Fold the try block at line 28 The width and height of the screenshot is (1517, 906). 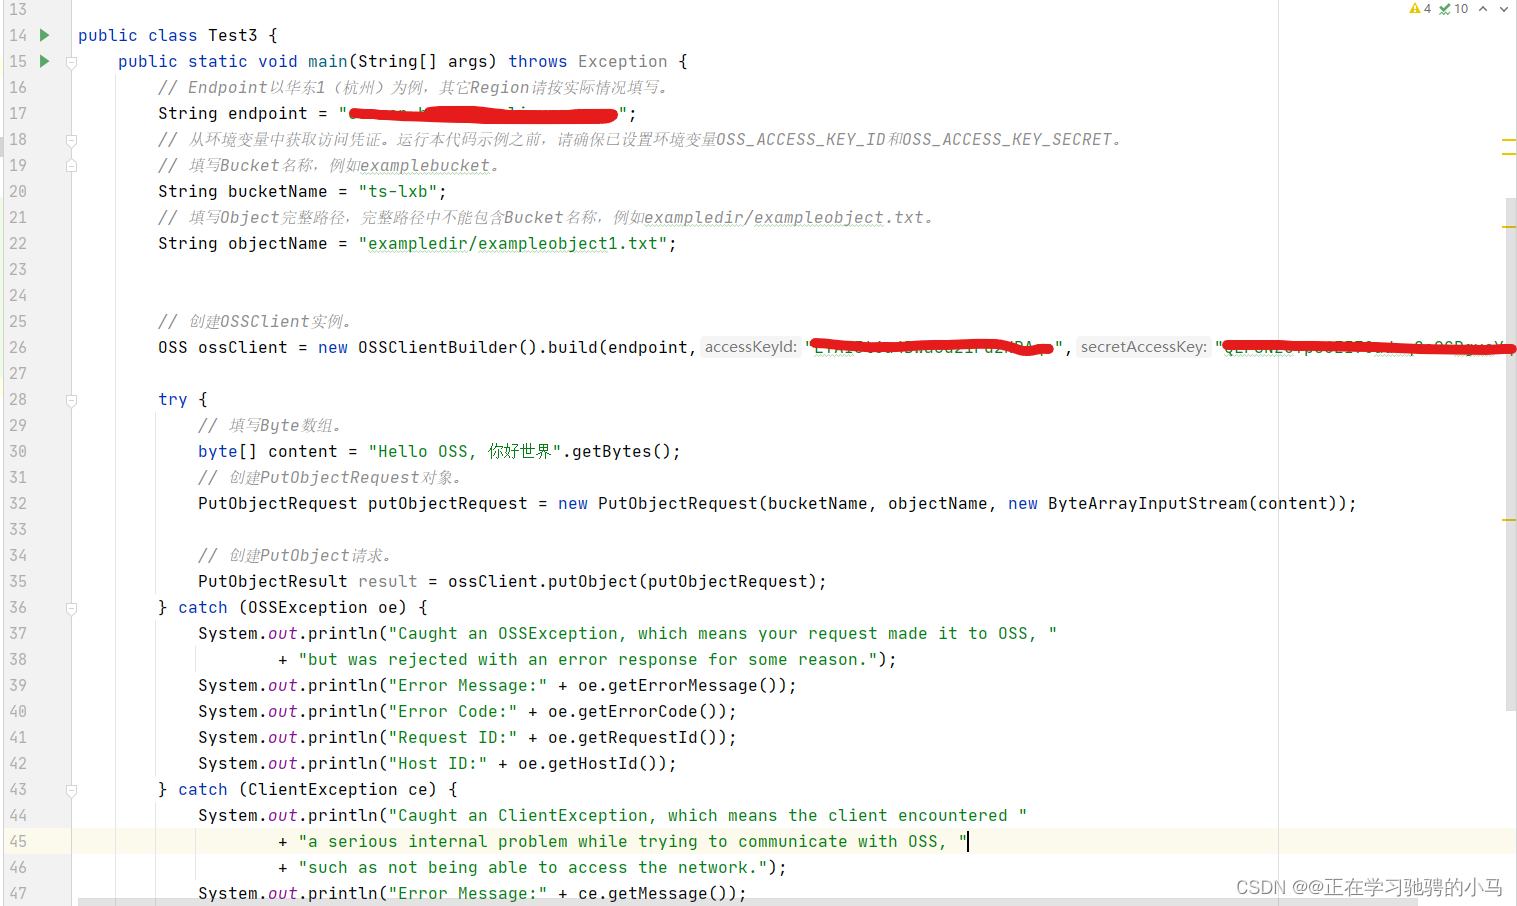point(72,400)
